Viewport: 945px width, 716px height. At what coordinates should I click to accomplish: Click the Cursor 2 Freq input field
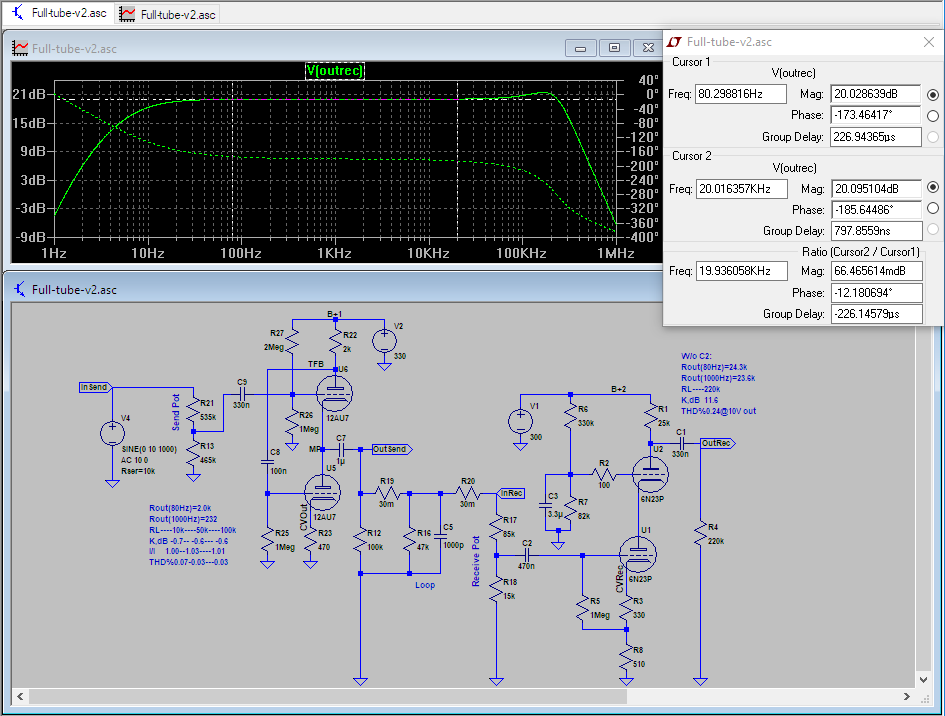(x=741, y=187)
